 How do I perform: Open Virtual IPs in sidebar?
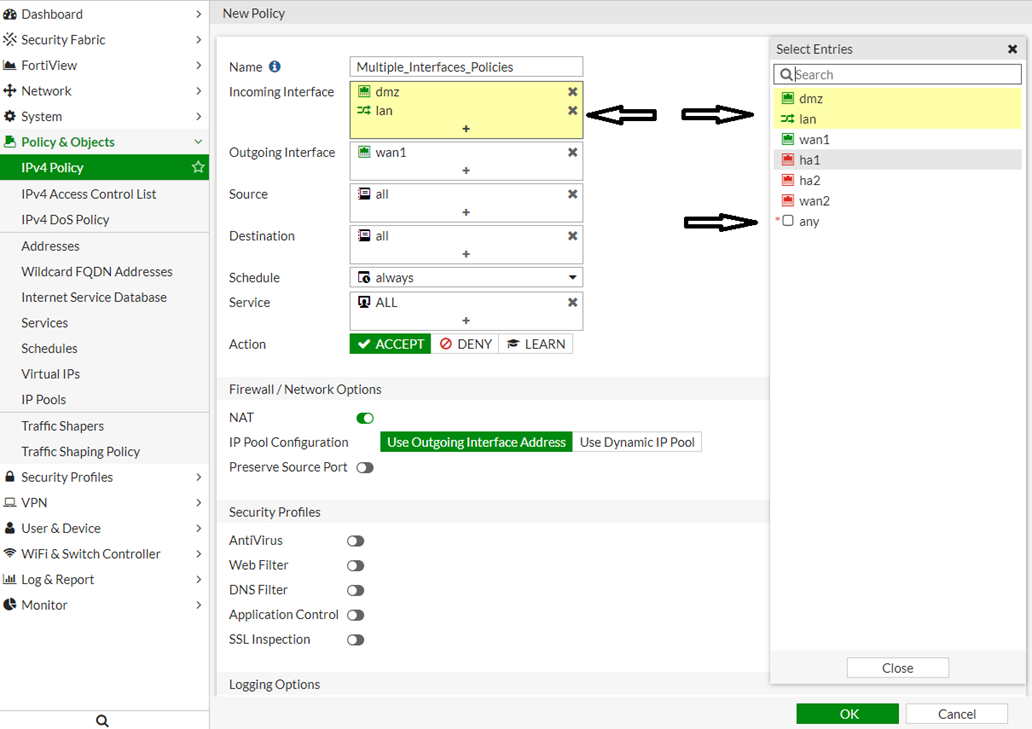(50, 374)
